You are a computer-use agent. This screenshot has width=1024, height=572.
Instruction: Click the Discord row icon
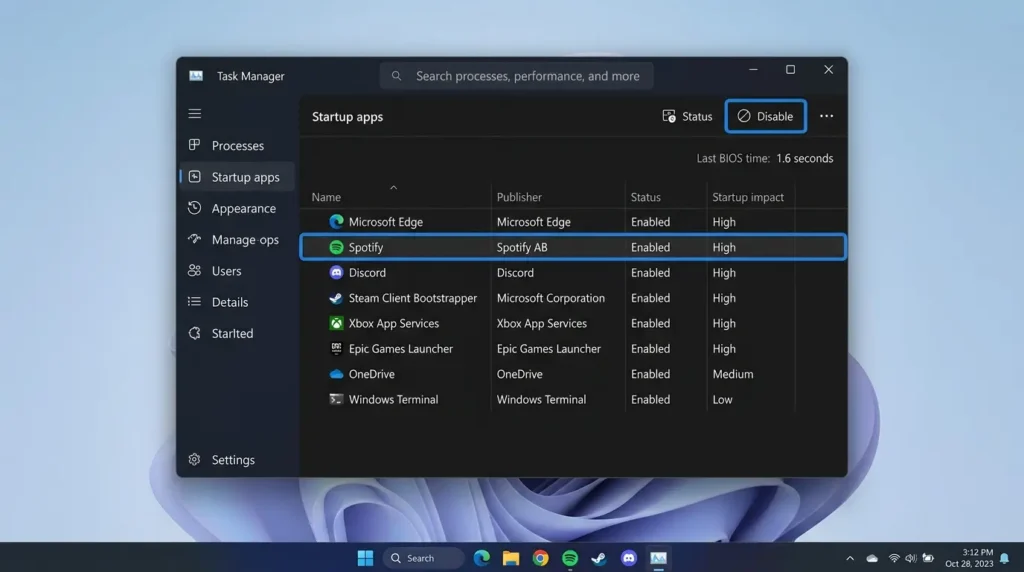pos(336,273)
